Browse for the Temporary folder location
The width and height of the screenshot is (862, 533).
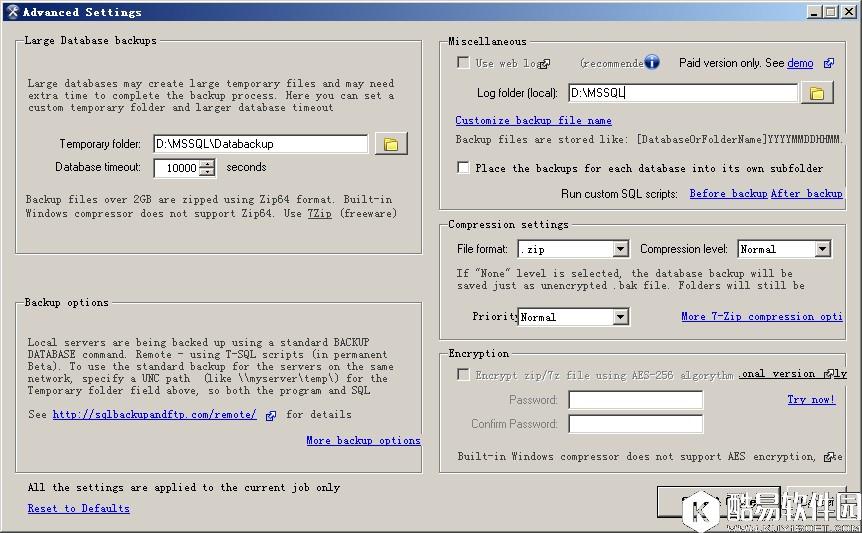pos(391,144)
